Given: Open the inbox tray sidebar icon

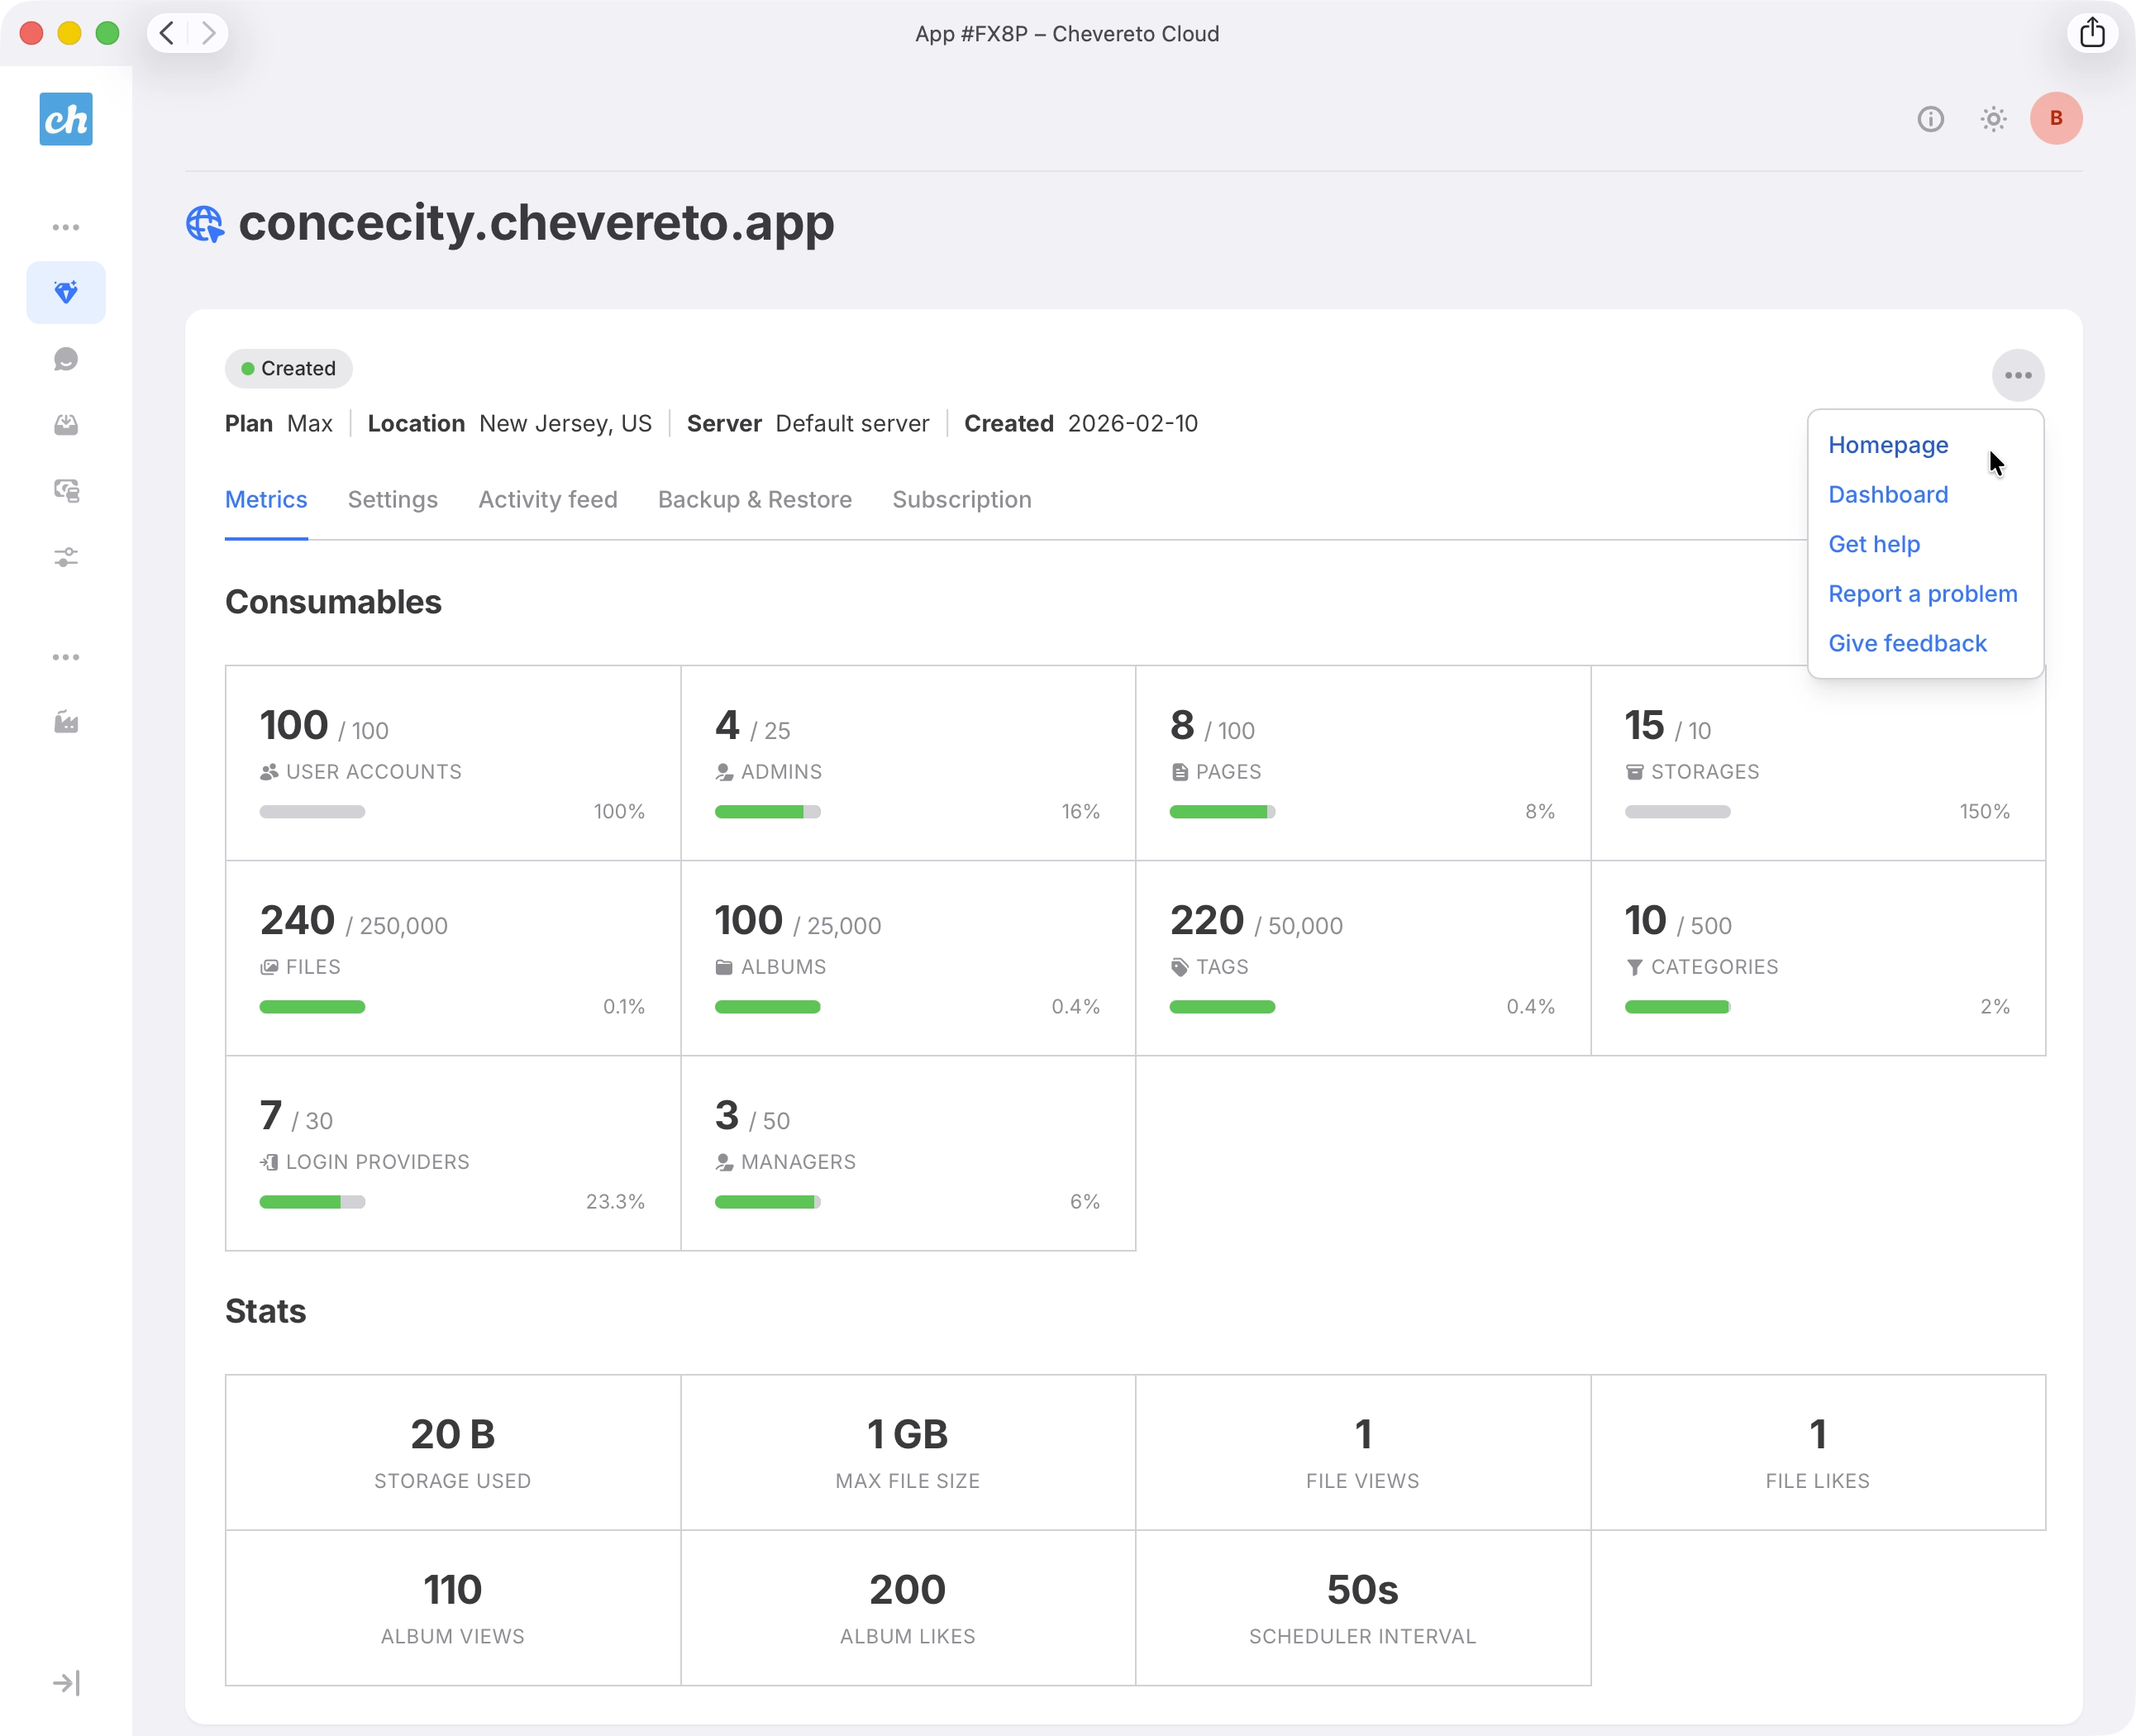Looking at the screenshot, I should tap(66, 425).
